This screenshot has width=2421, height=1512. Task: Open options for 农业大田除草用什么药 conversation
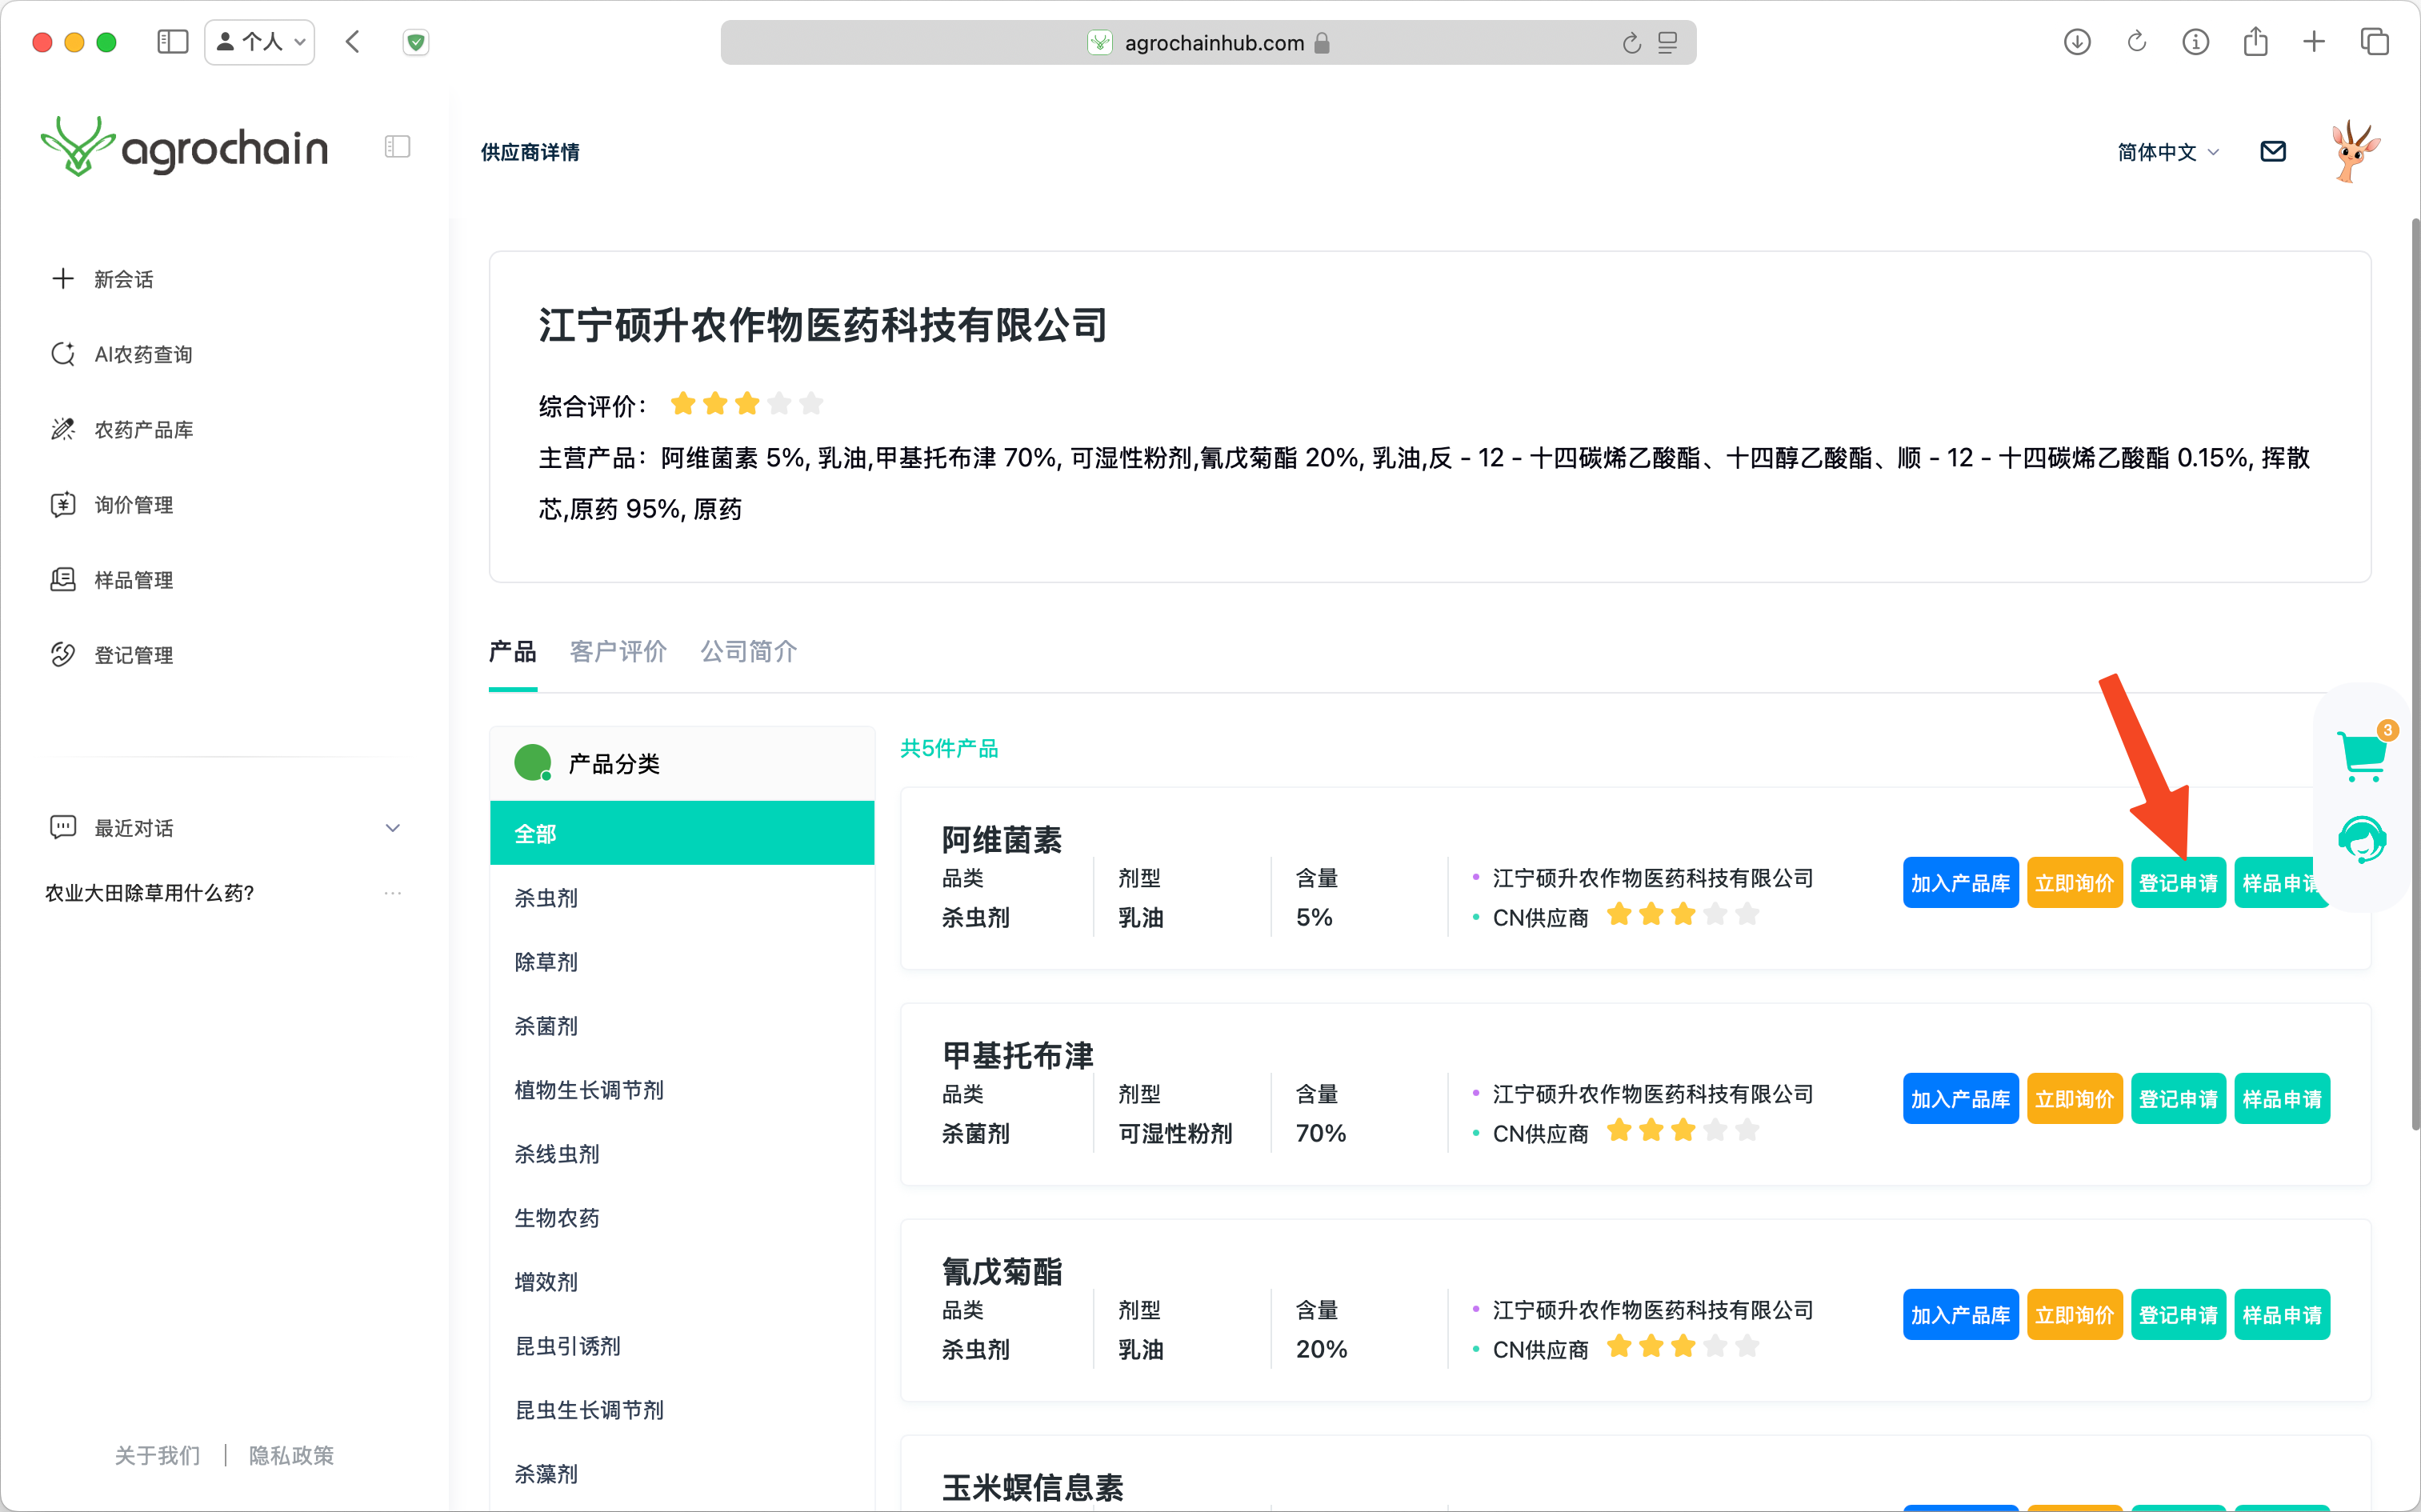(x=392, y=893)
